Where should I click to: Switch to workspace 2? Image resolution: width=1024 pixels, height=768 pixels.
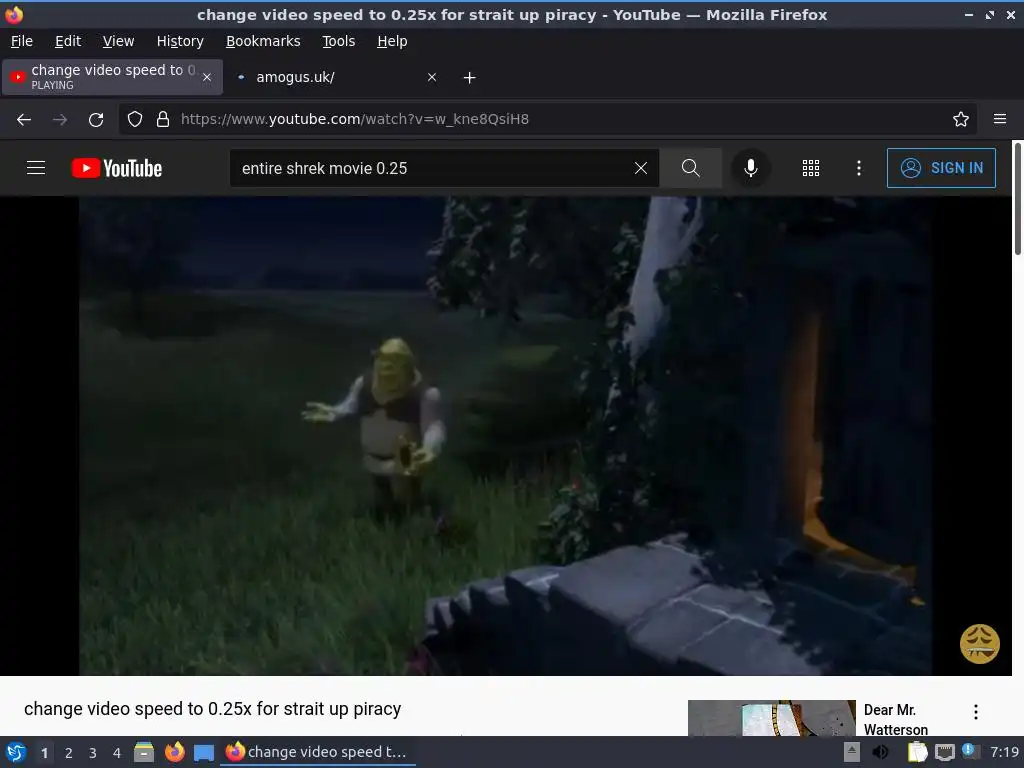(69, 753)
